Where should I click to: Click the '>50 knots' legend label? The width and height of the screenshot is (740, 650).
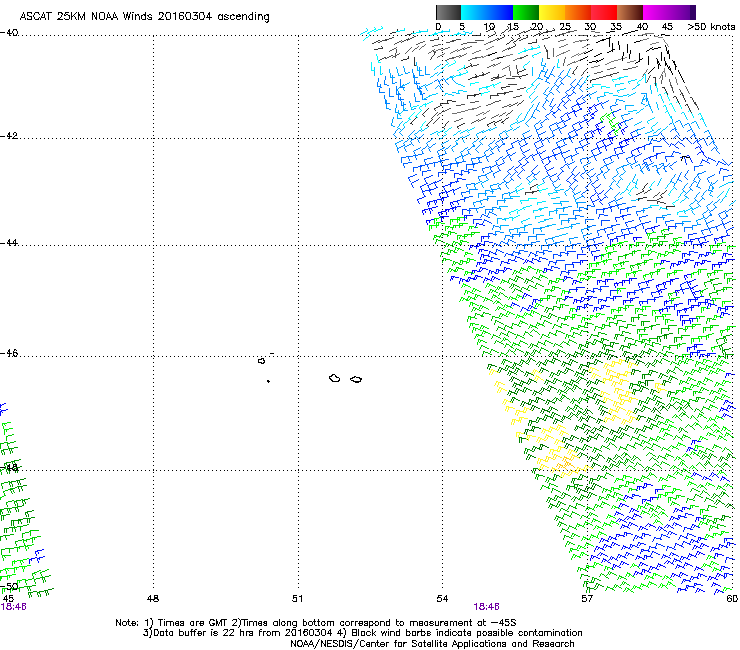point(711,27)
